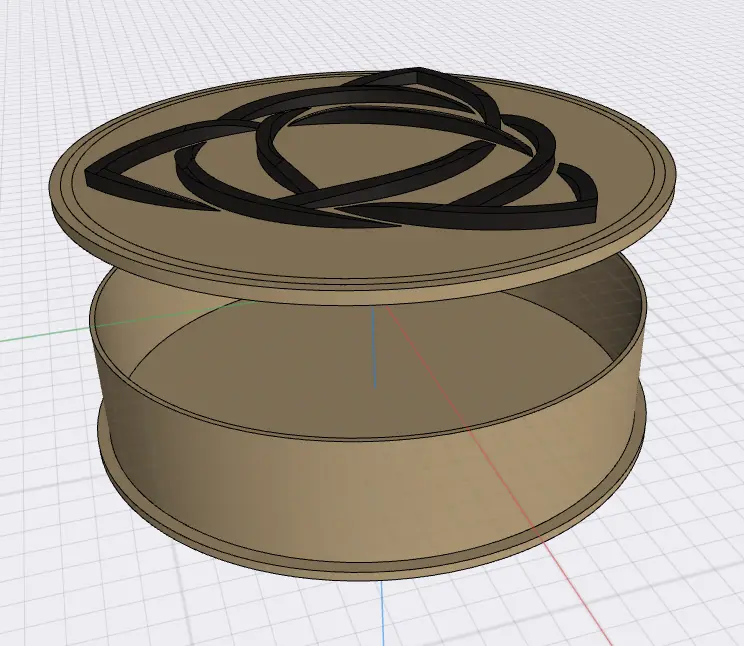This screenshot has height=646, width=744.
Task: Click the green Y axis line
Action: 40,335
